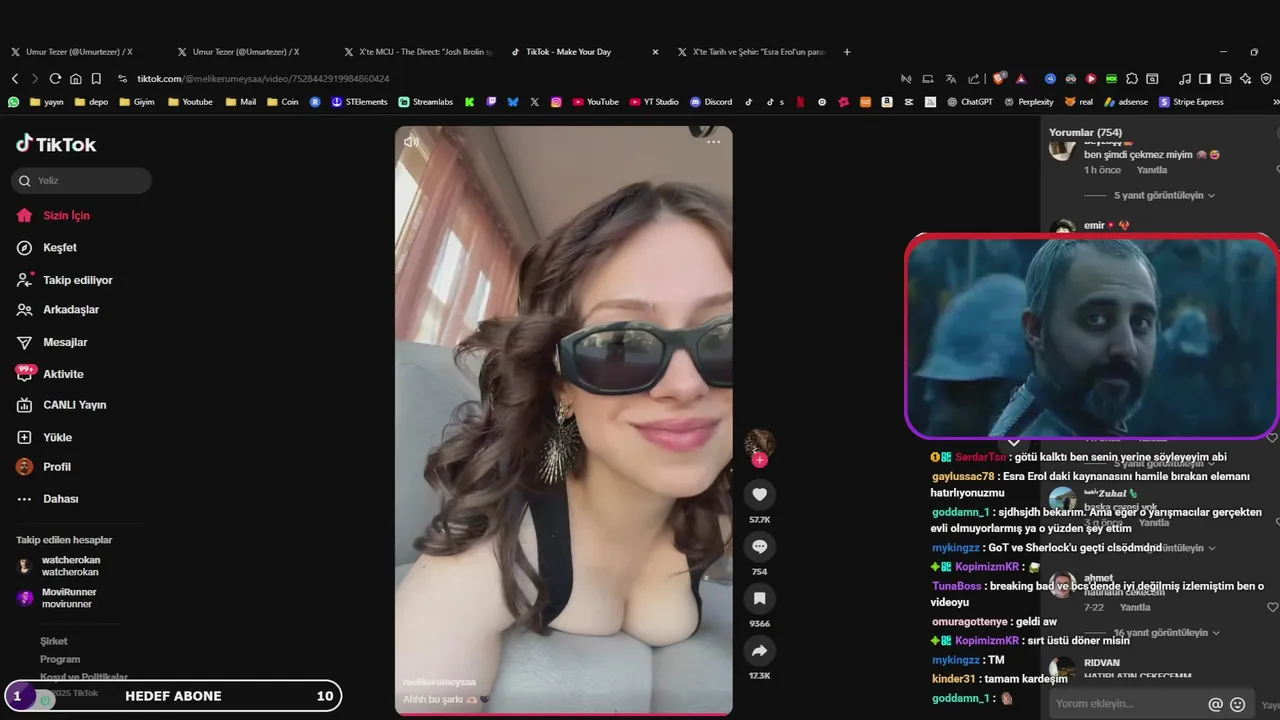Click the browser address bar URL
Viewport: 1280px width, 720px height.
click(x=263, y=78)
